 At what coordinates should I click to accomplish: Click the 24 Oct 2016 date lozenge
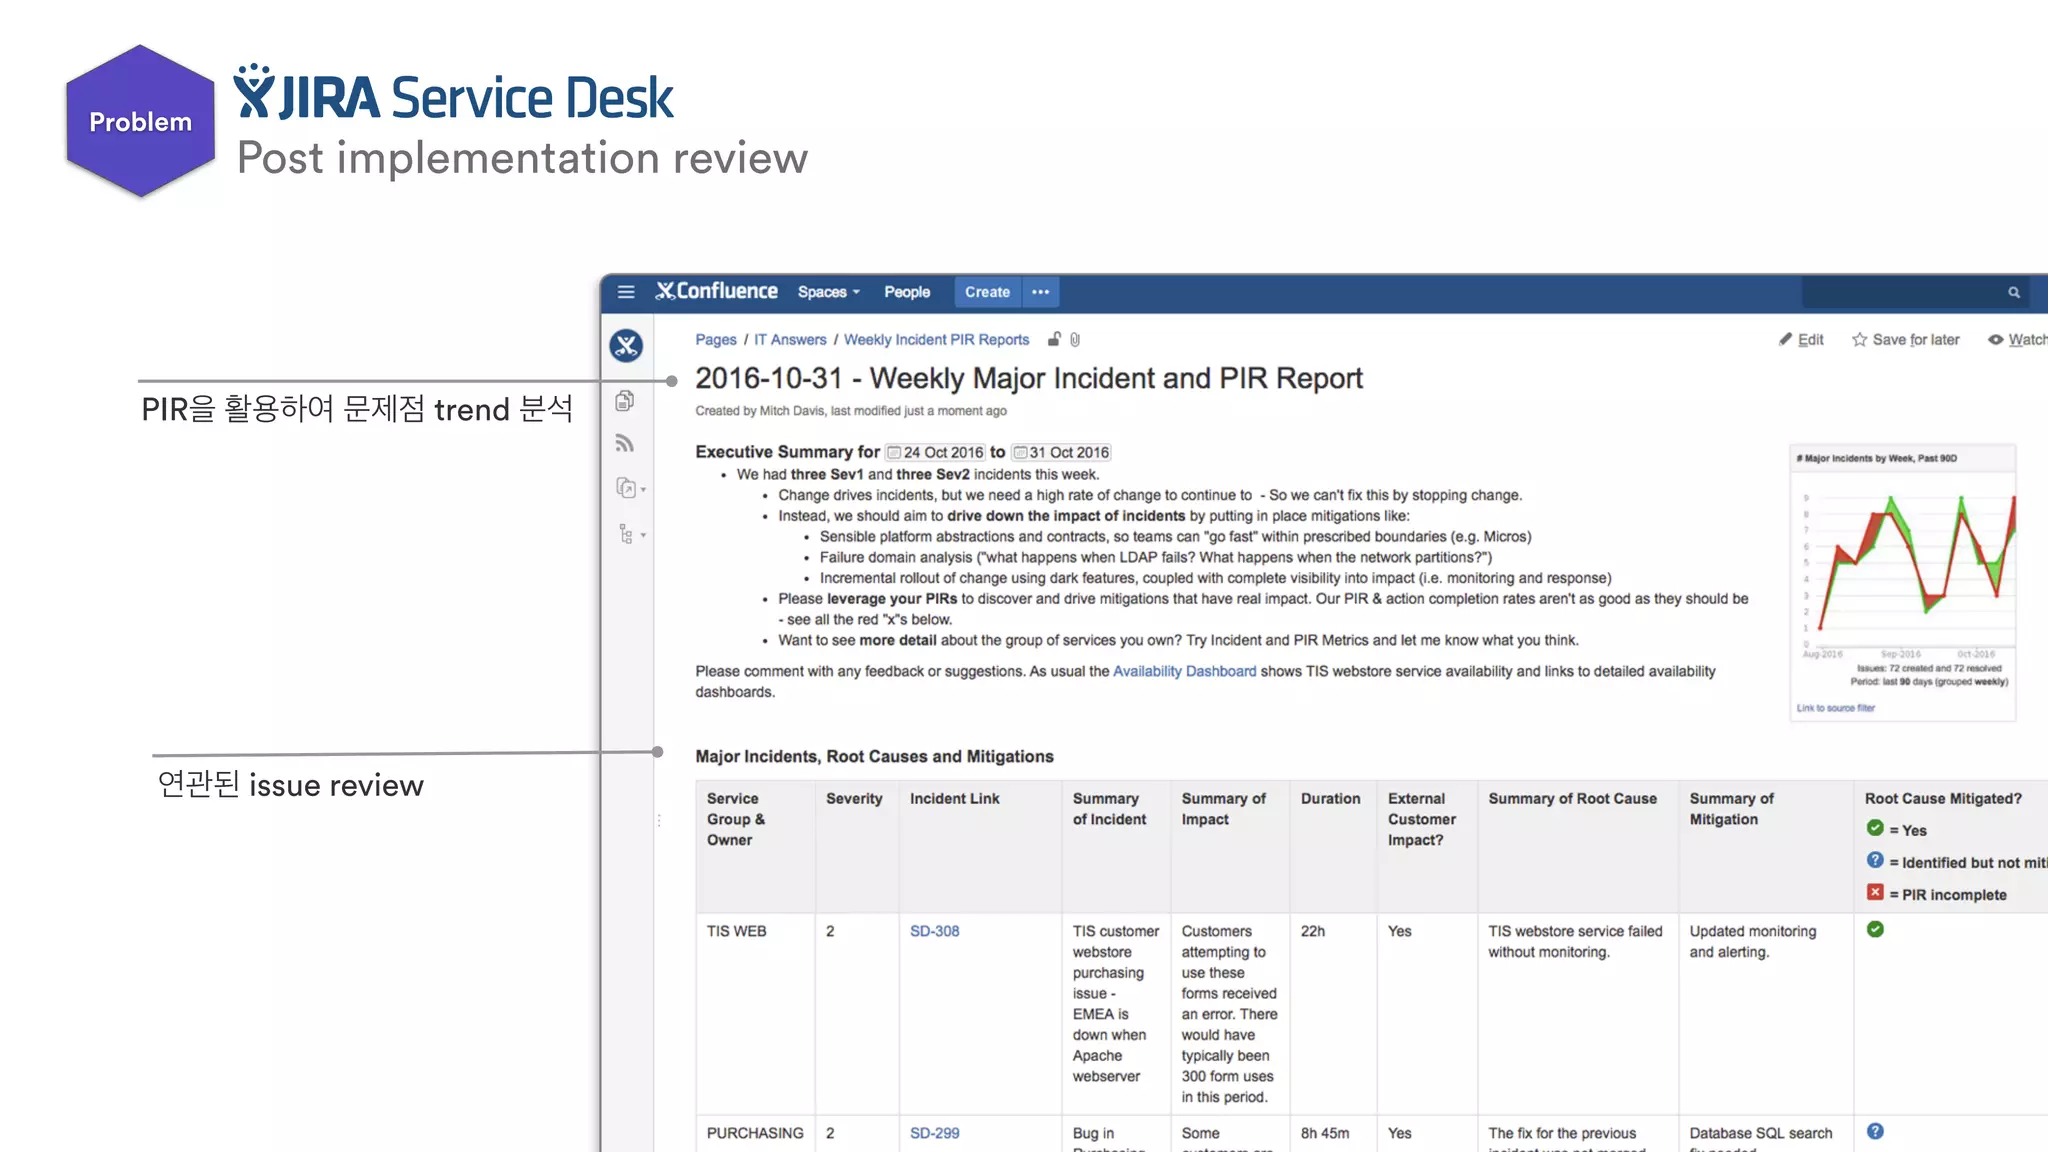point(935,453)
